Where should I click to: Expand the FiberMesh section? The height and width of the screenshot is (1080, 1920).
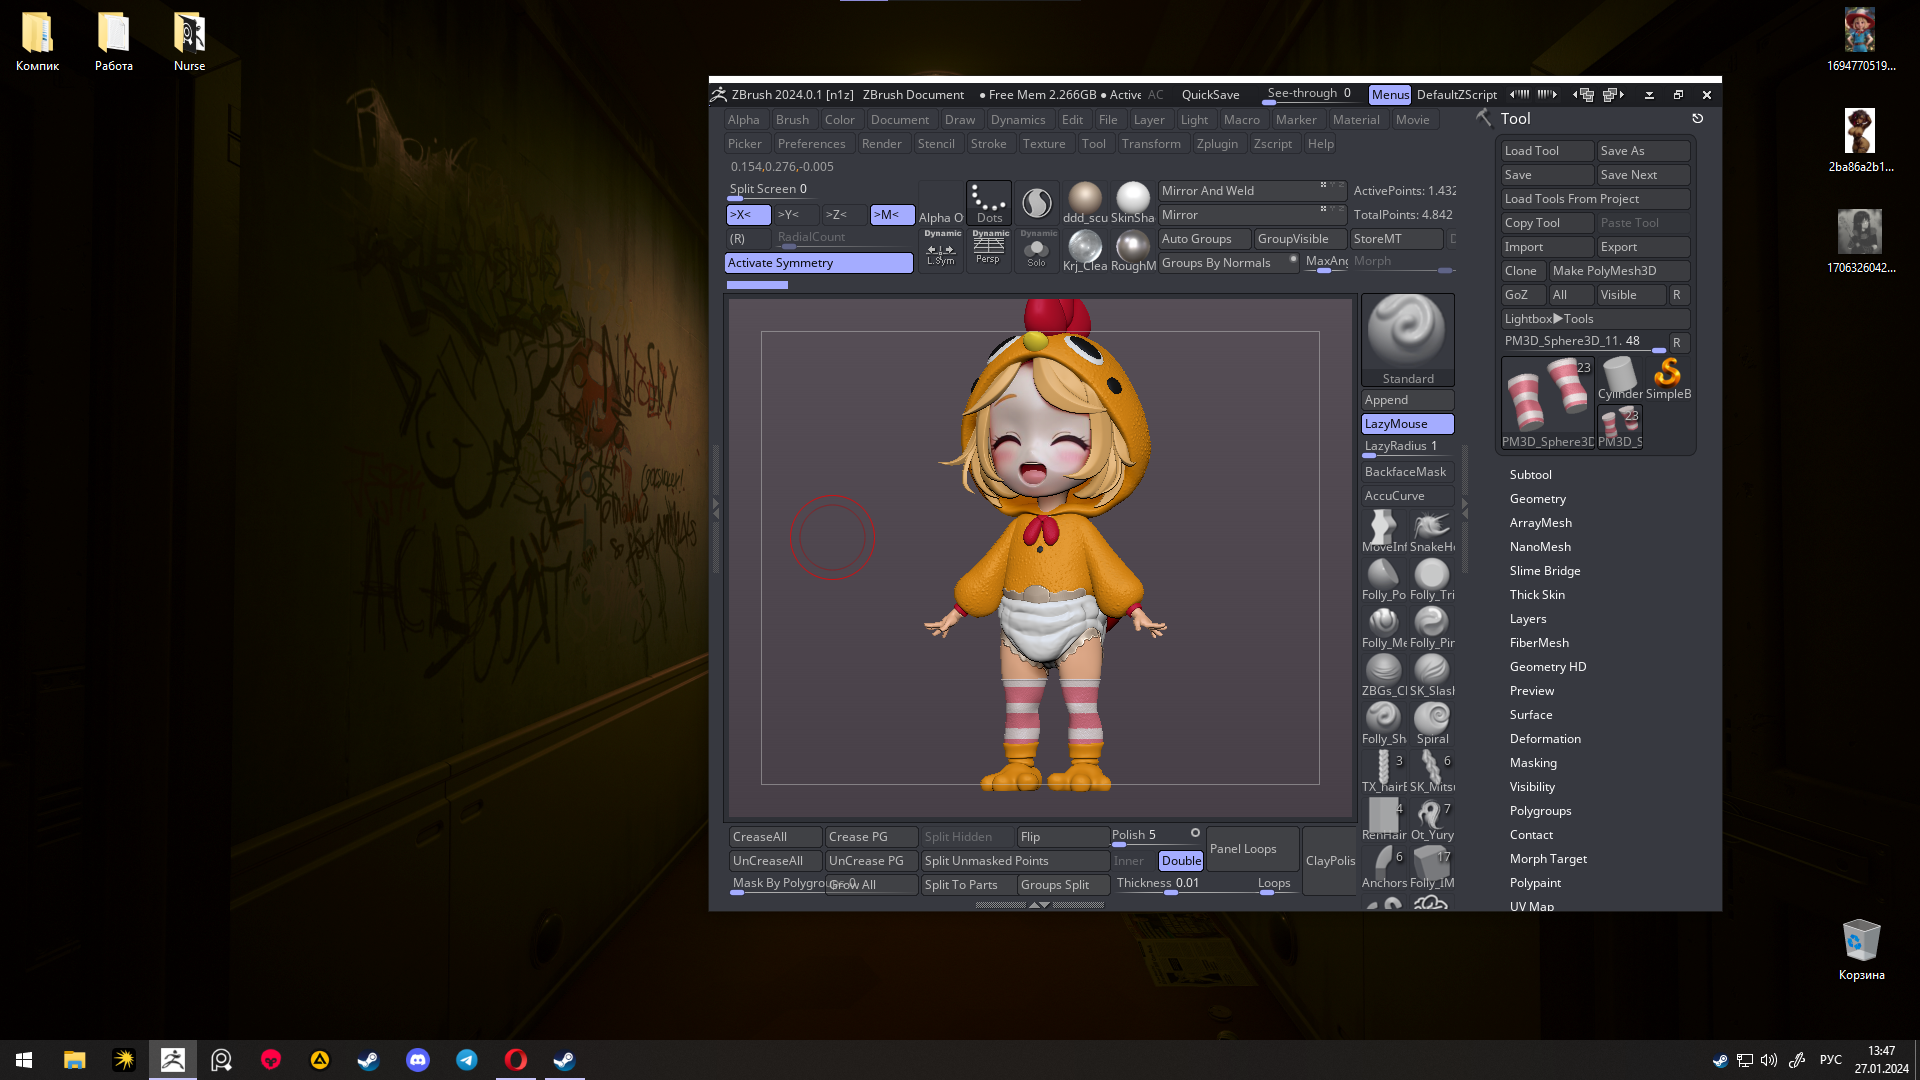1539,643
